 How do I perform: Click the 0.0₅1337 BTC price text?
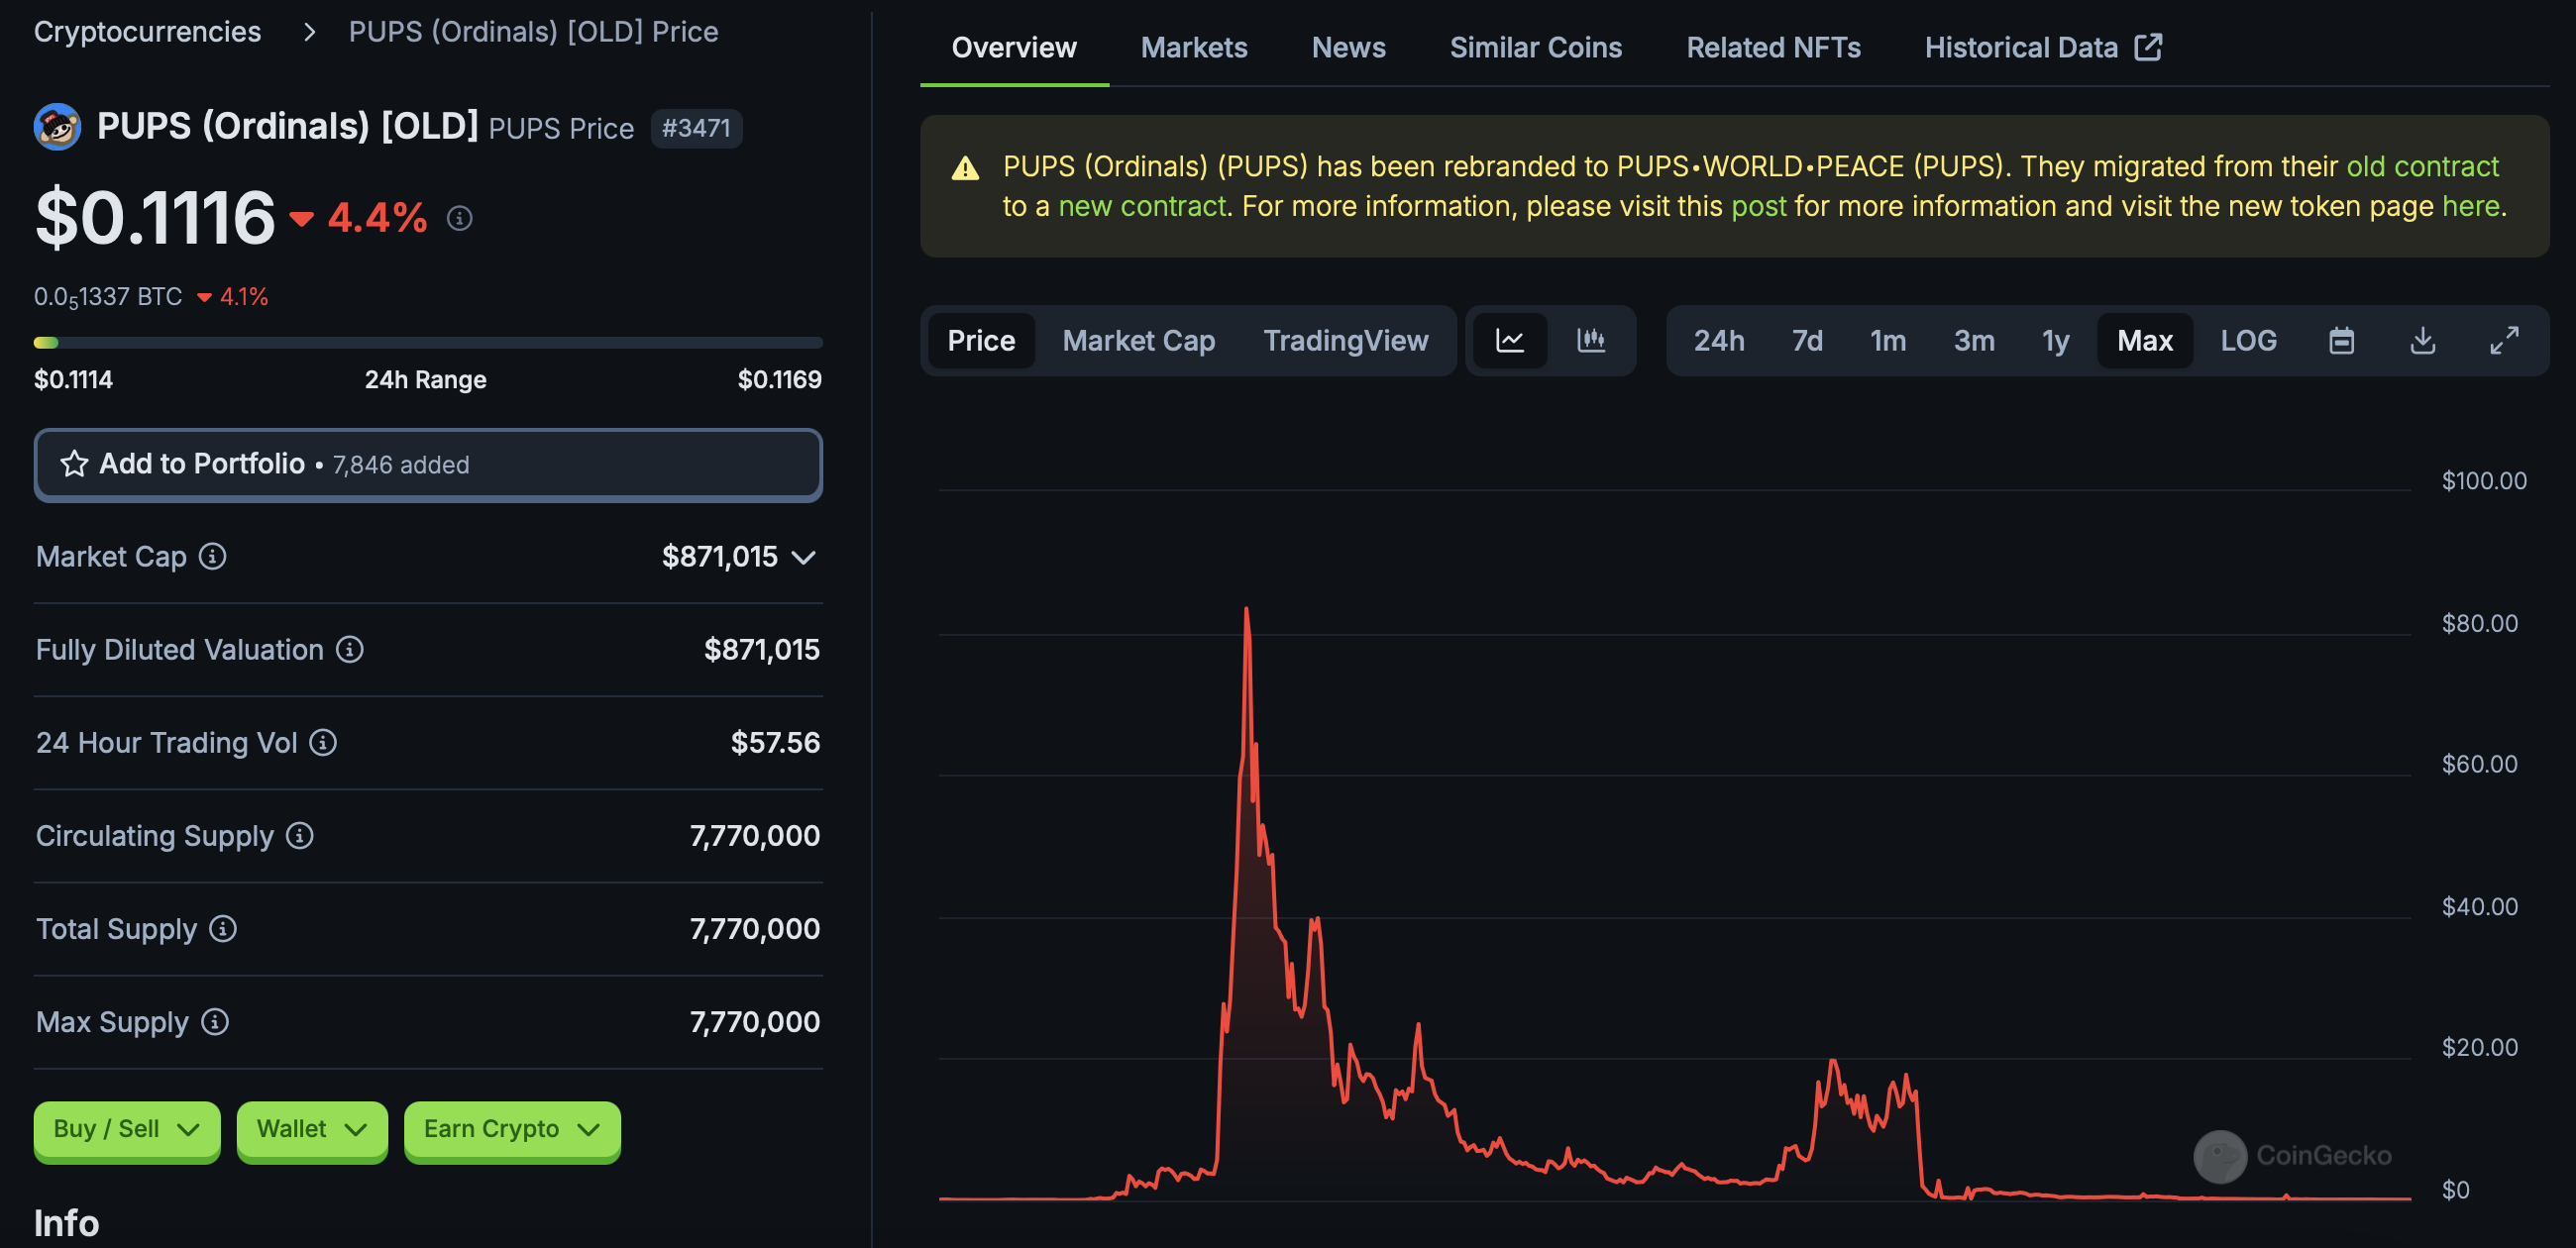click(108, 297)
